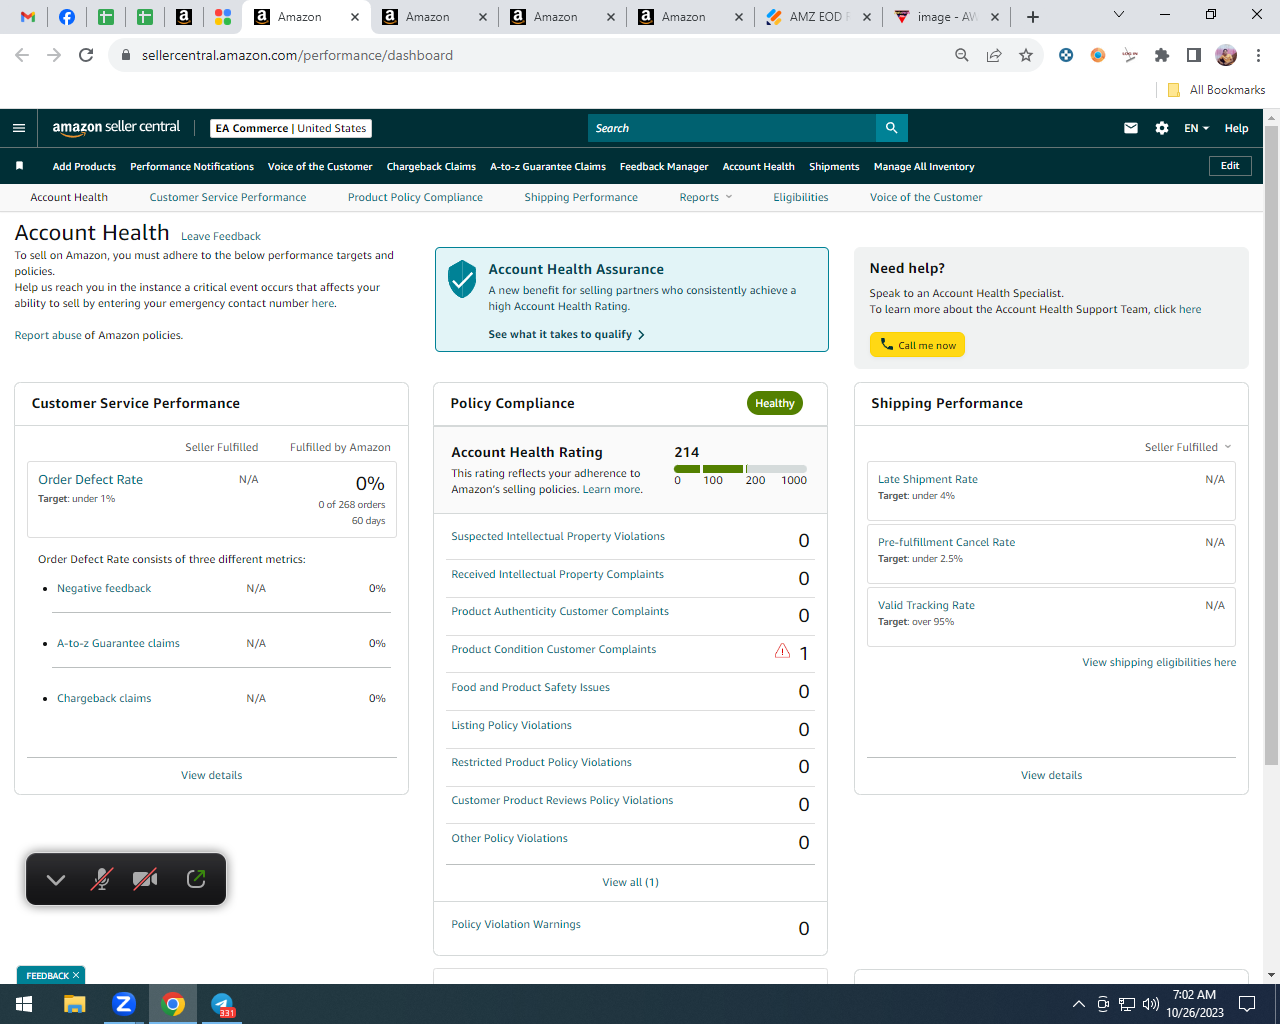Open the Chrome extensions puzzle icon
The height and width of the screenshot is (1024, 1280).
[1162, 55]
